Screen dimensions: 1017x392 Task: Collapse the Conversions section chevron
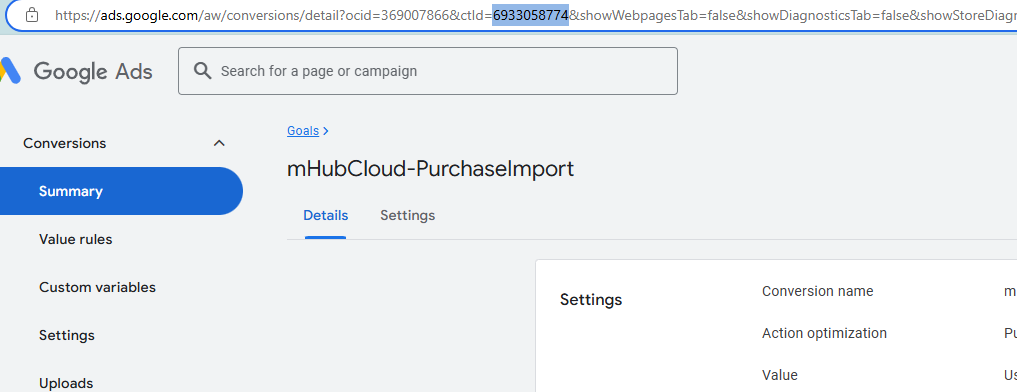[219, 143]
